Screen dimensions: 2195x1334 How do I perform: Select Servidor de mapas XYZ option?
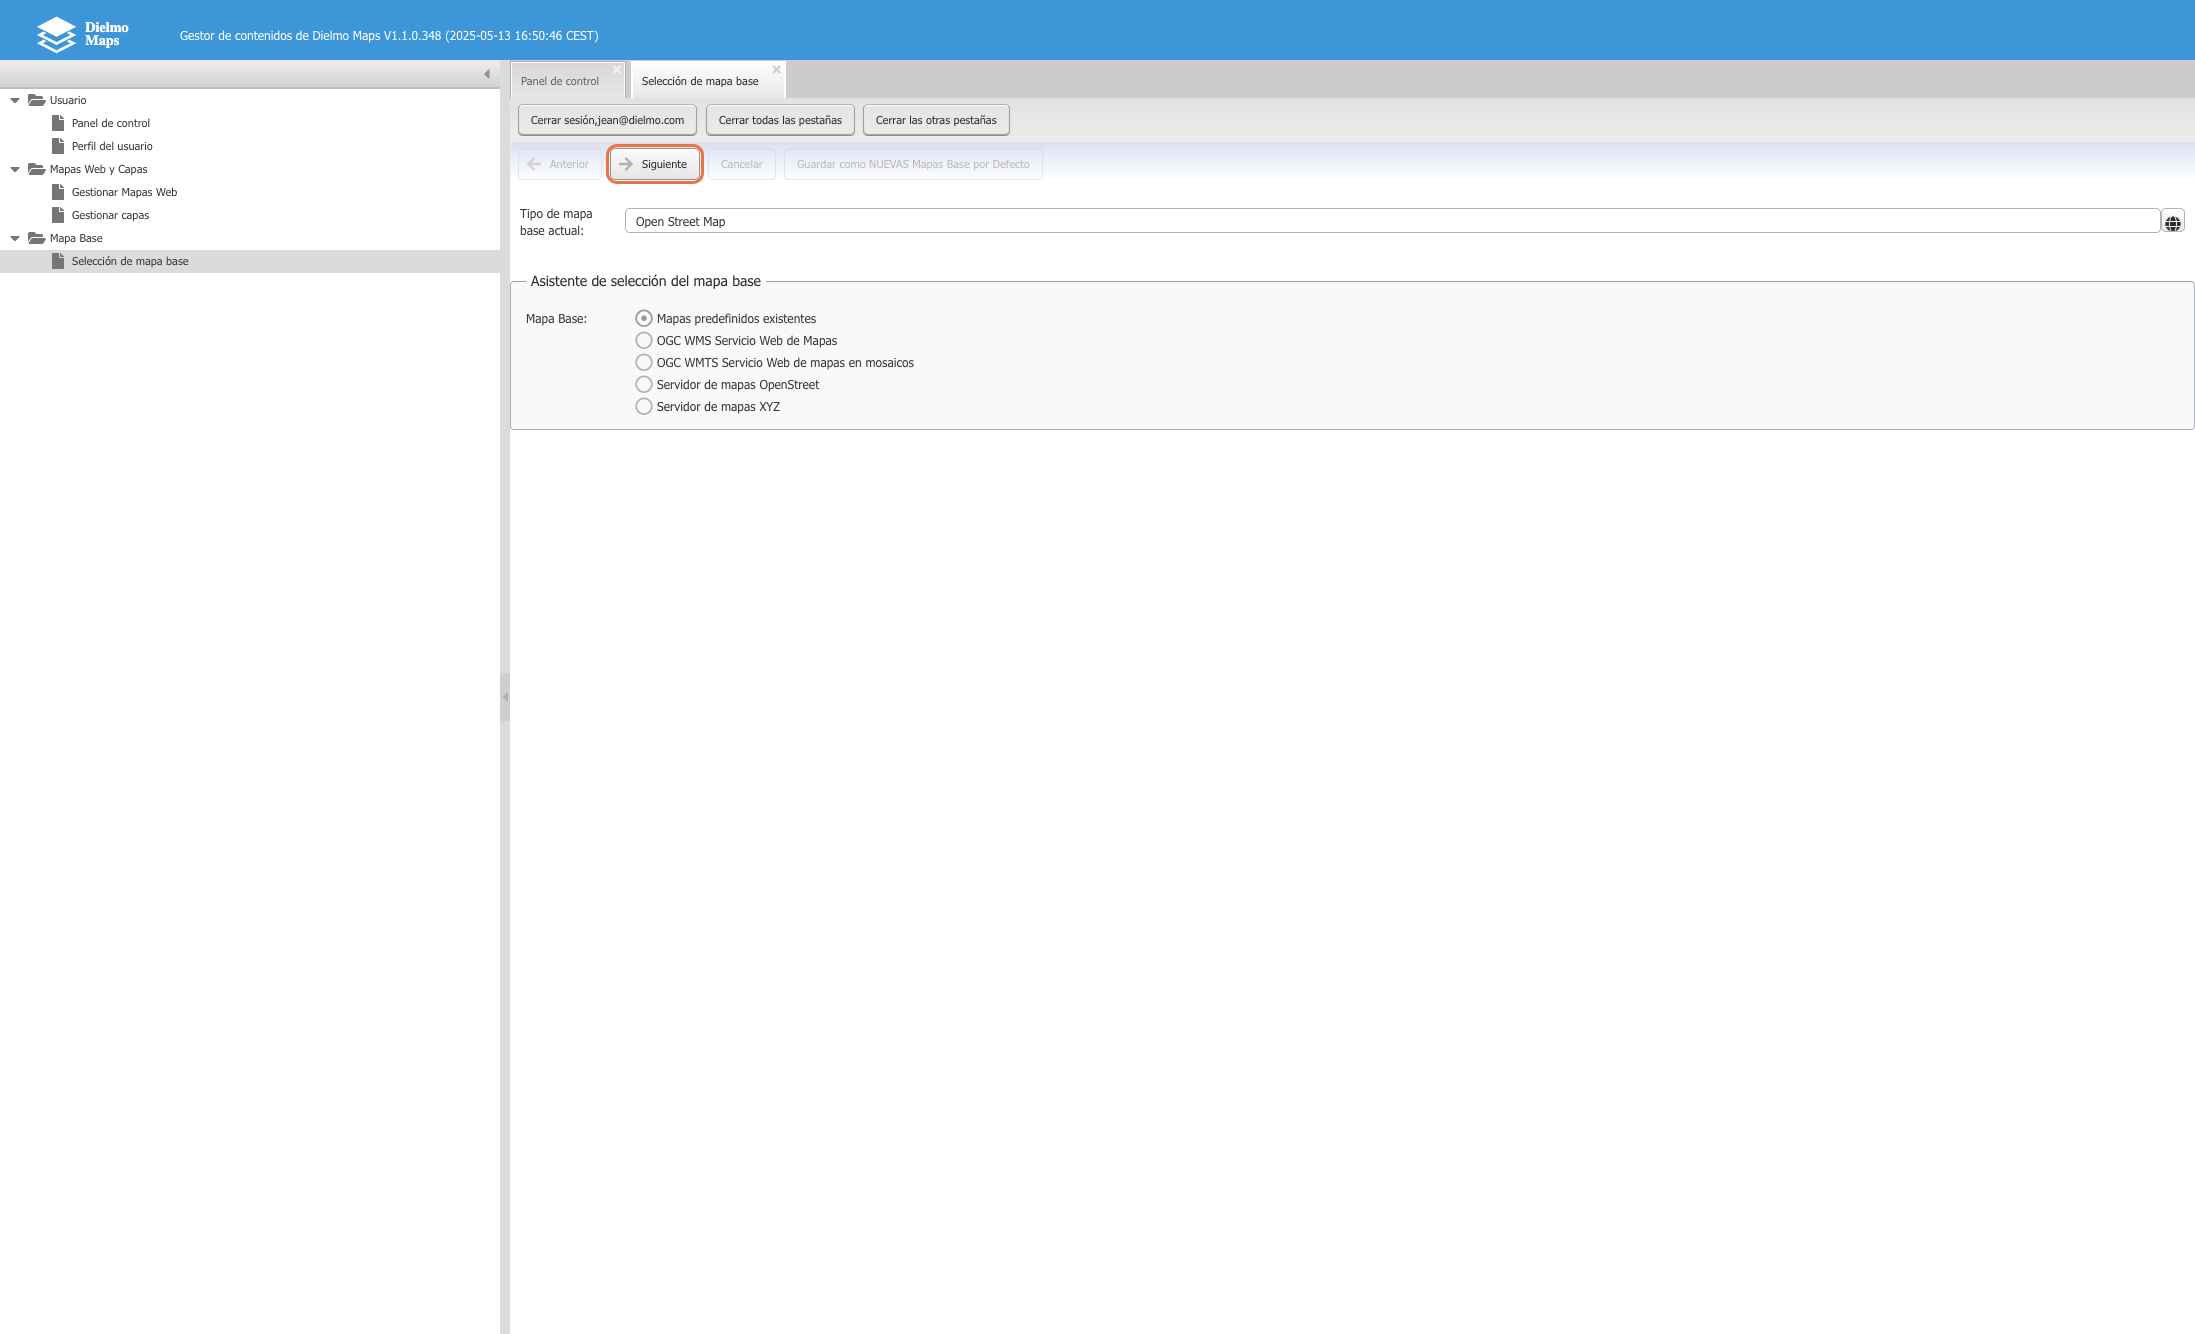pyautogui.click(x=644, y=406)
